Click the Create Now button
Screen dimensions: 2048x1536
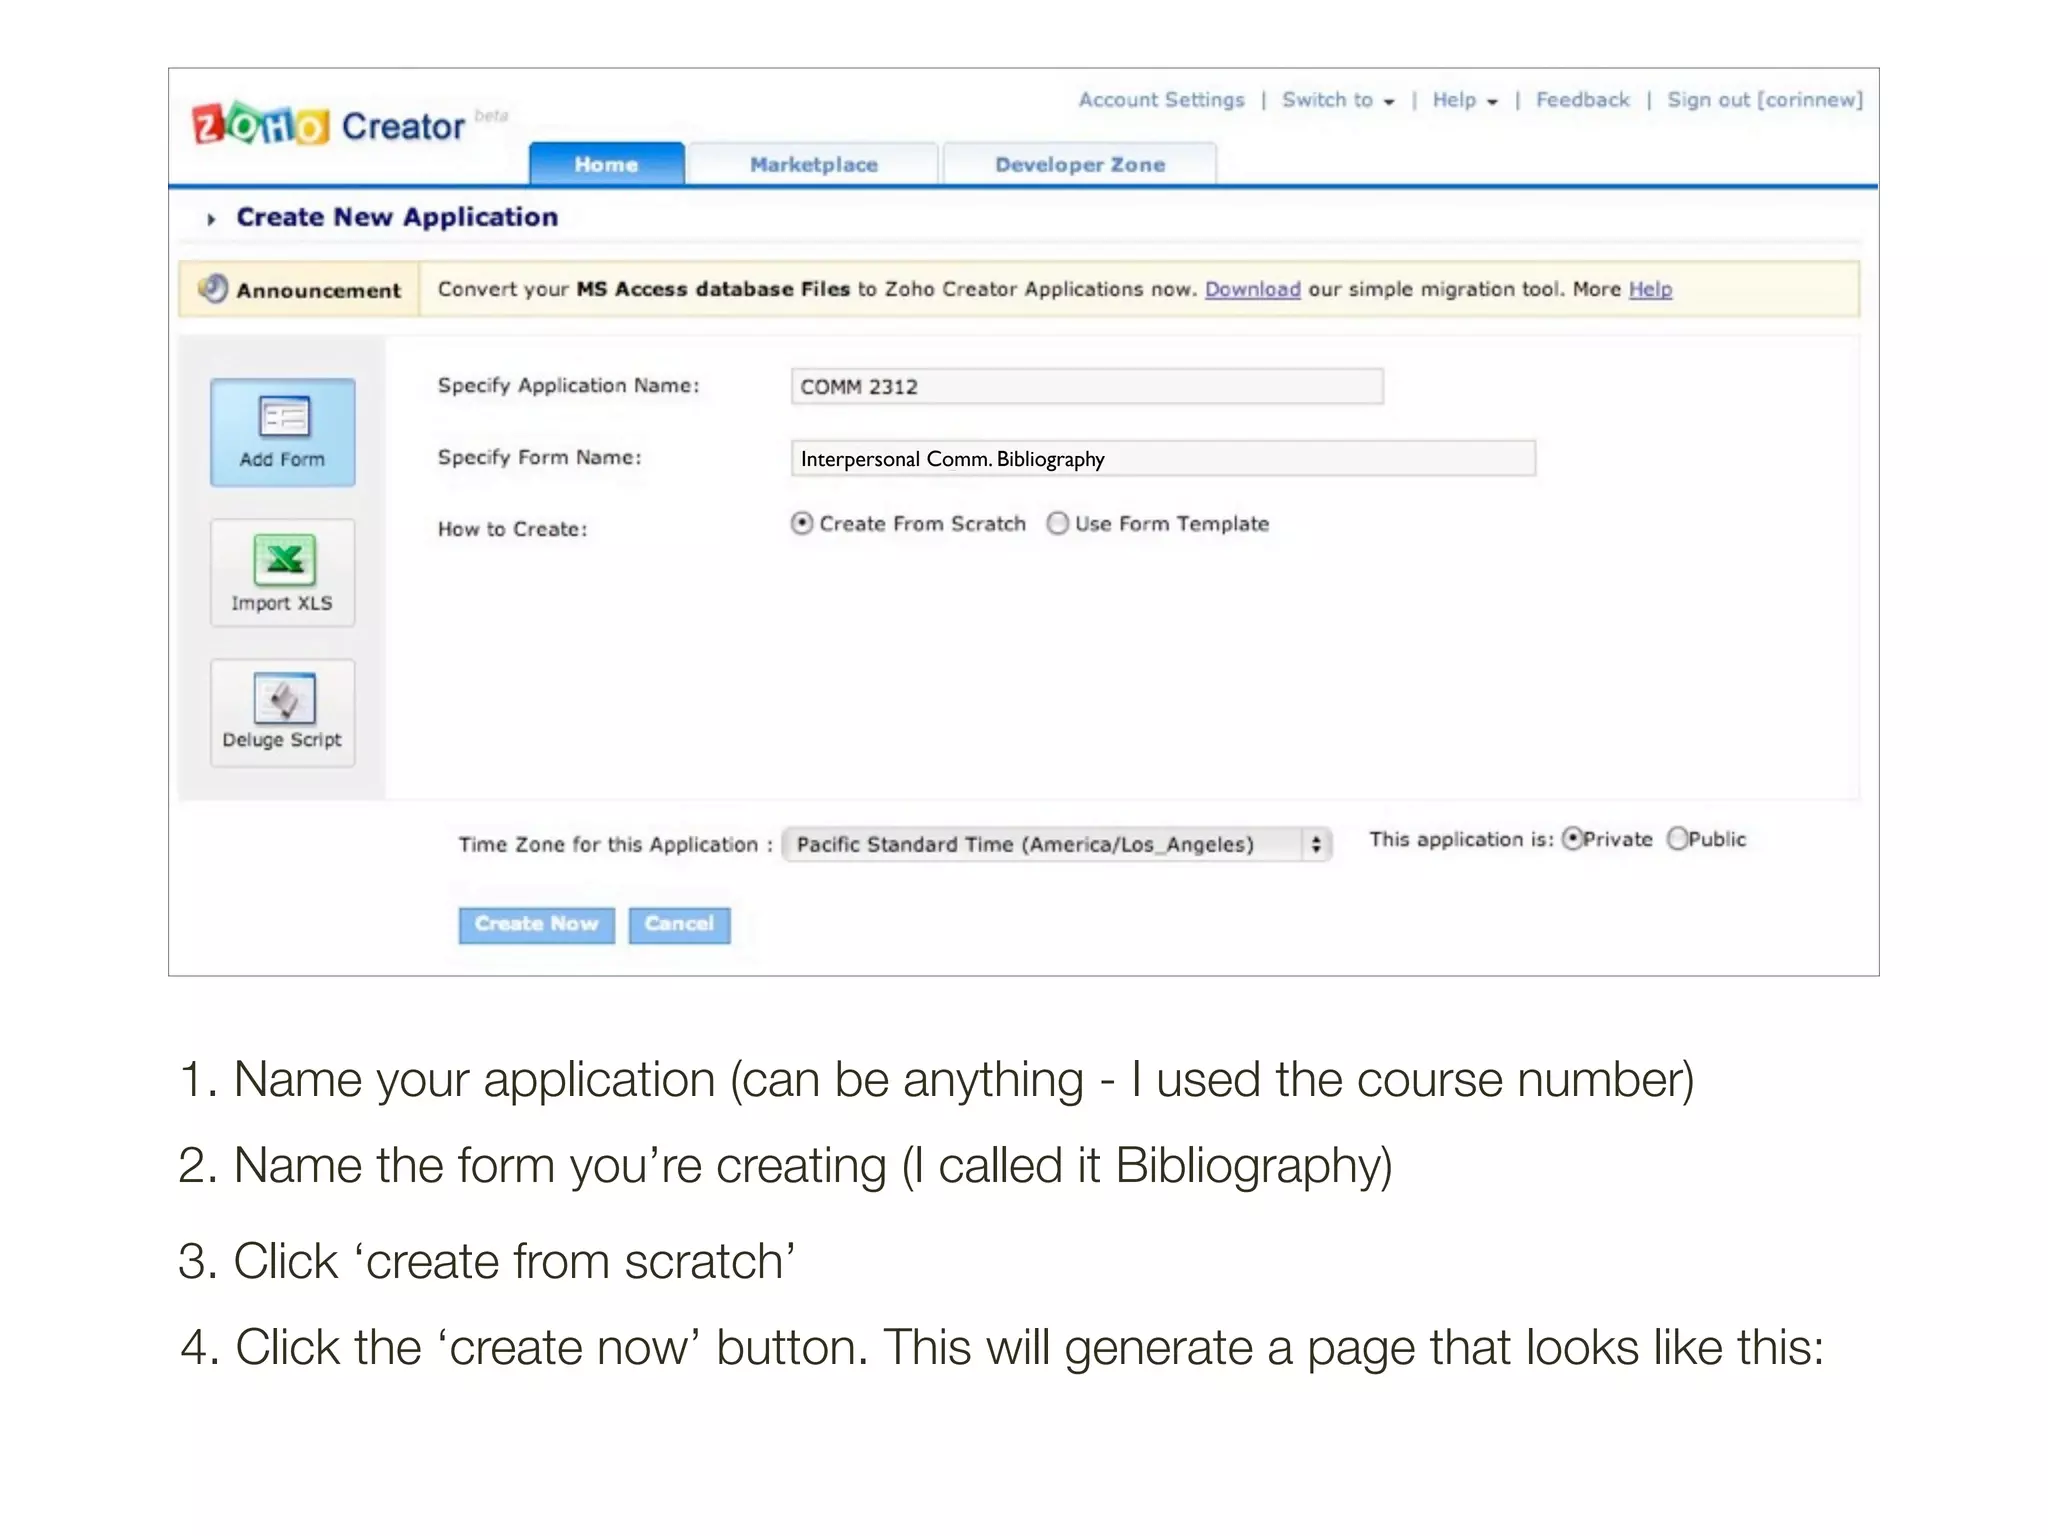(x=537, y=924)
